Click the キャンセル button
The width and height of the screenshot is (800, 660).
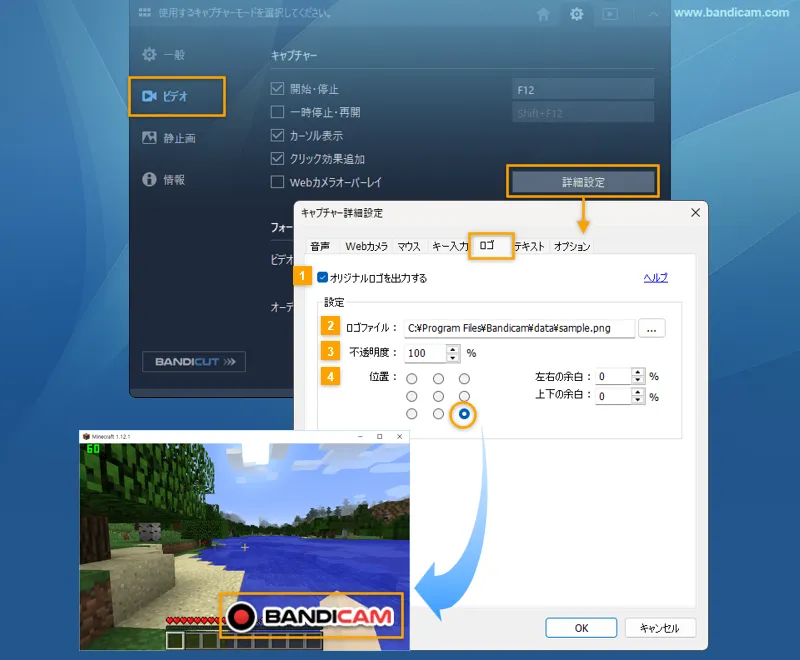tap(660, 628)
